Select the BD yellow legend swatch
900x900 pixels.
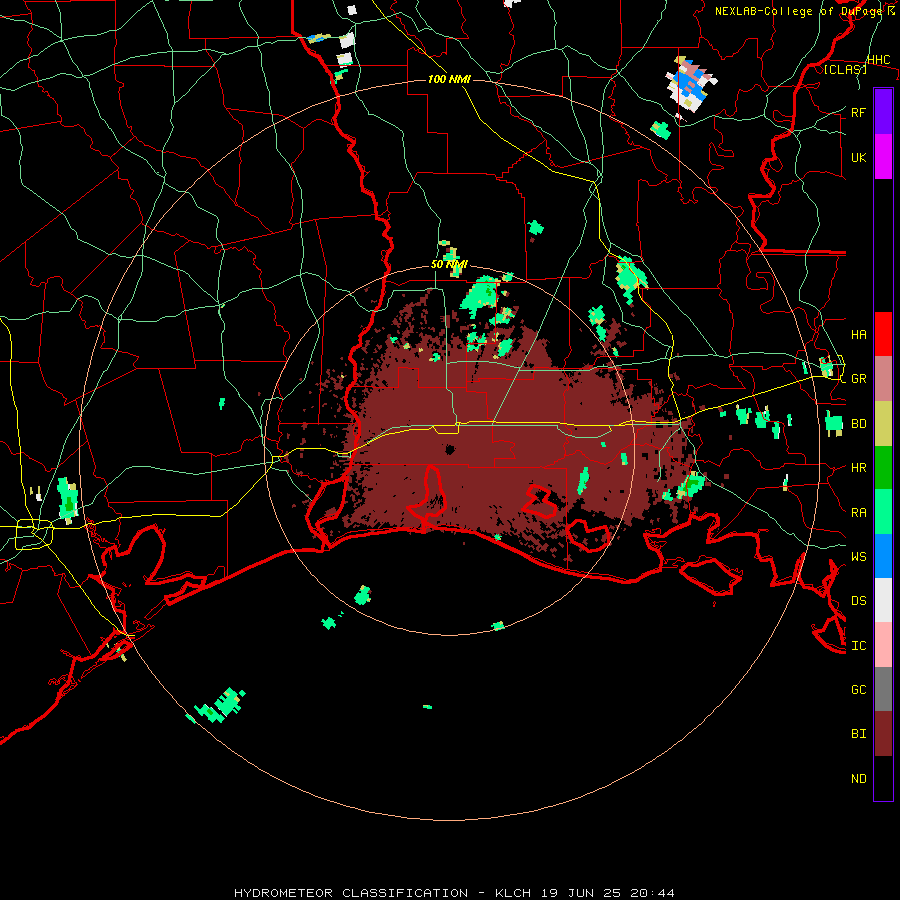(883, 424)
